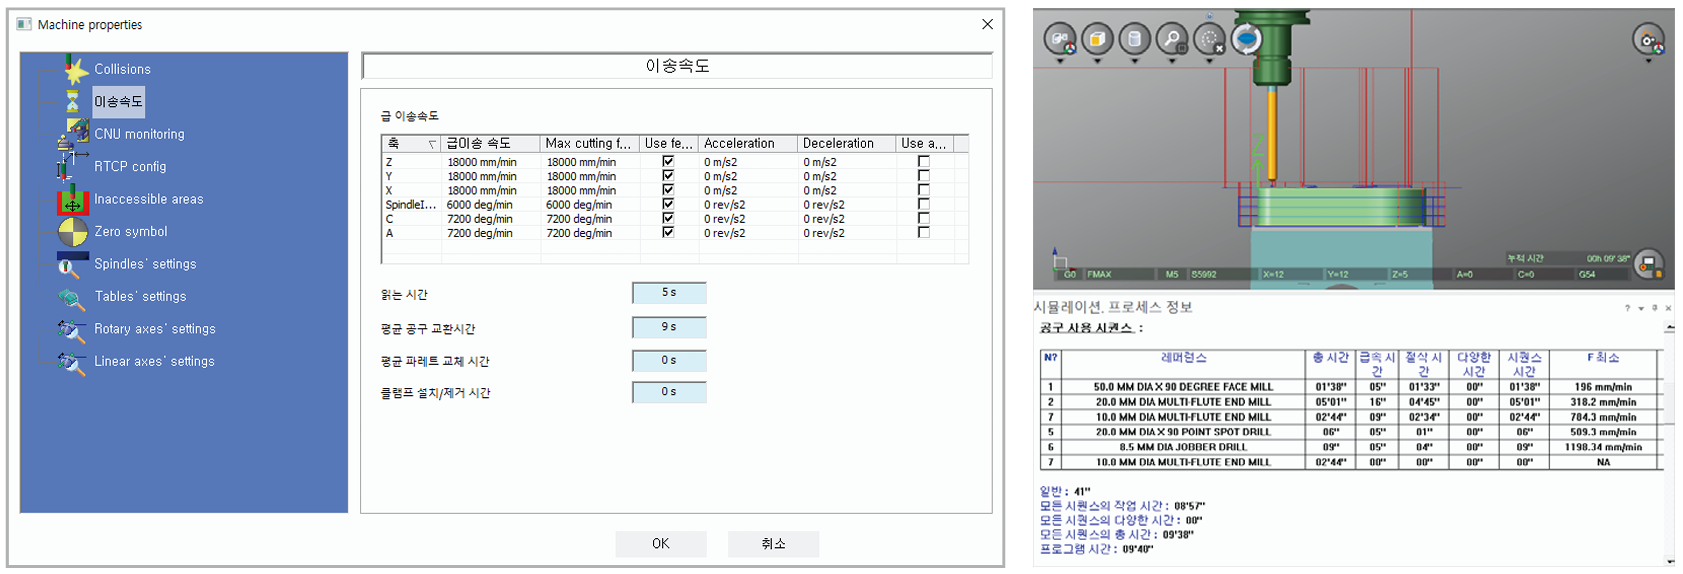Enable Use acceleration checkbox for SpindleI row

(923, 204)
